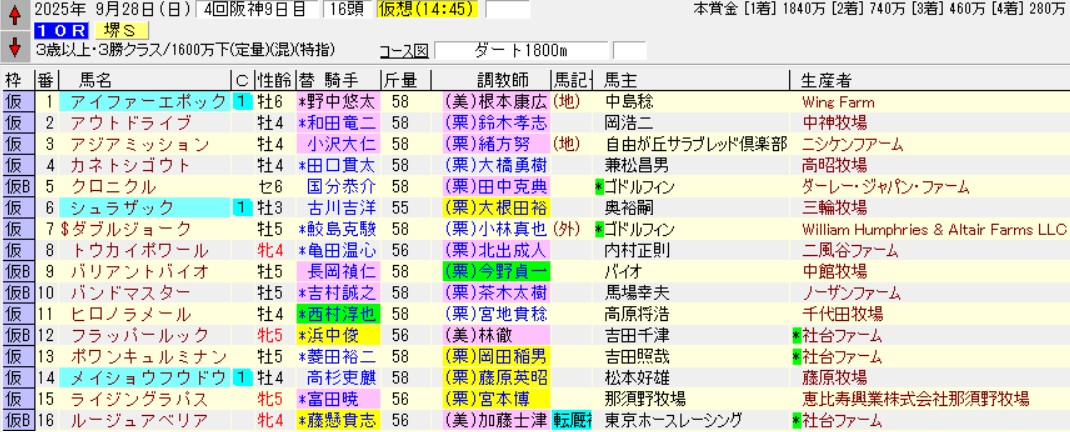The width and height of the screenshot is (1070, 432).
Task: Click the 調教師 column header
Action: 493,80
